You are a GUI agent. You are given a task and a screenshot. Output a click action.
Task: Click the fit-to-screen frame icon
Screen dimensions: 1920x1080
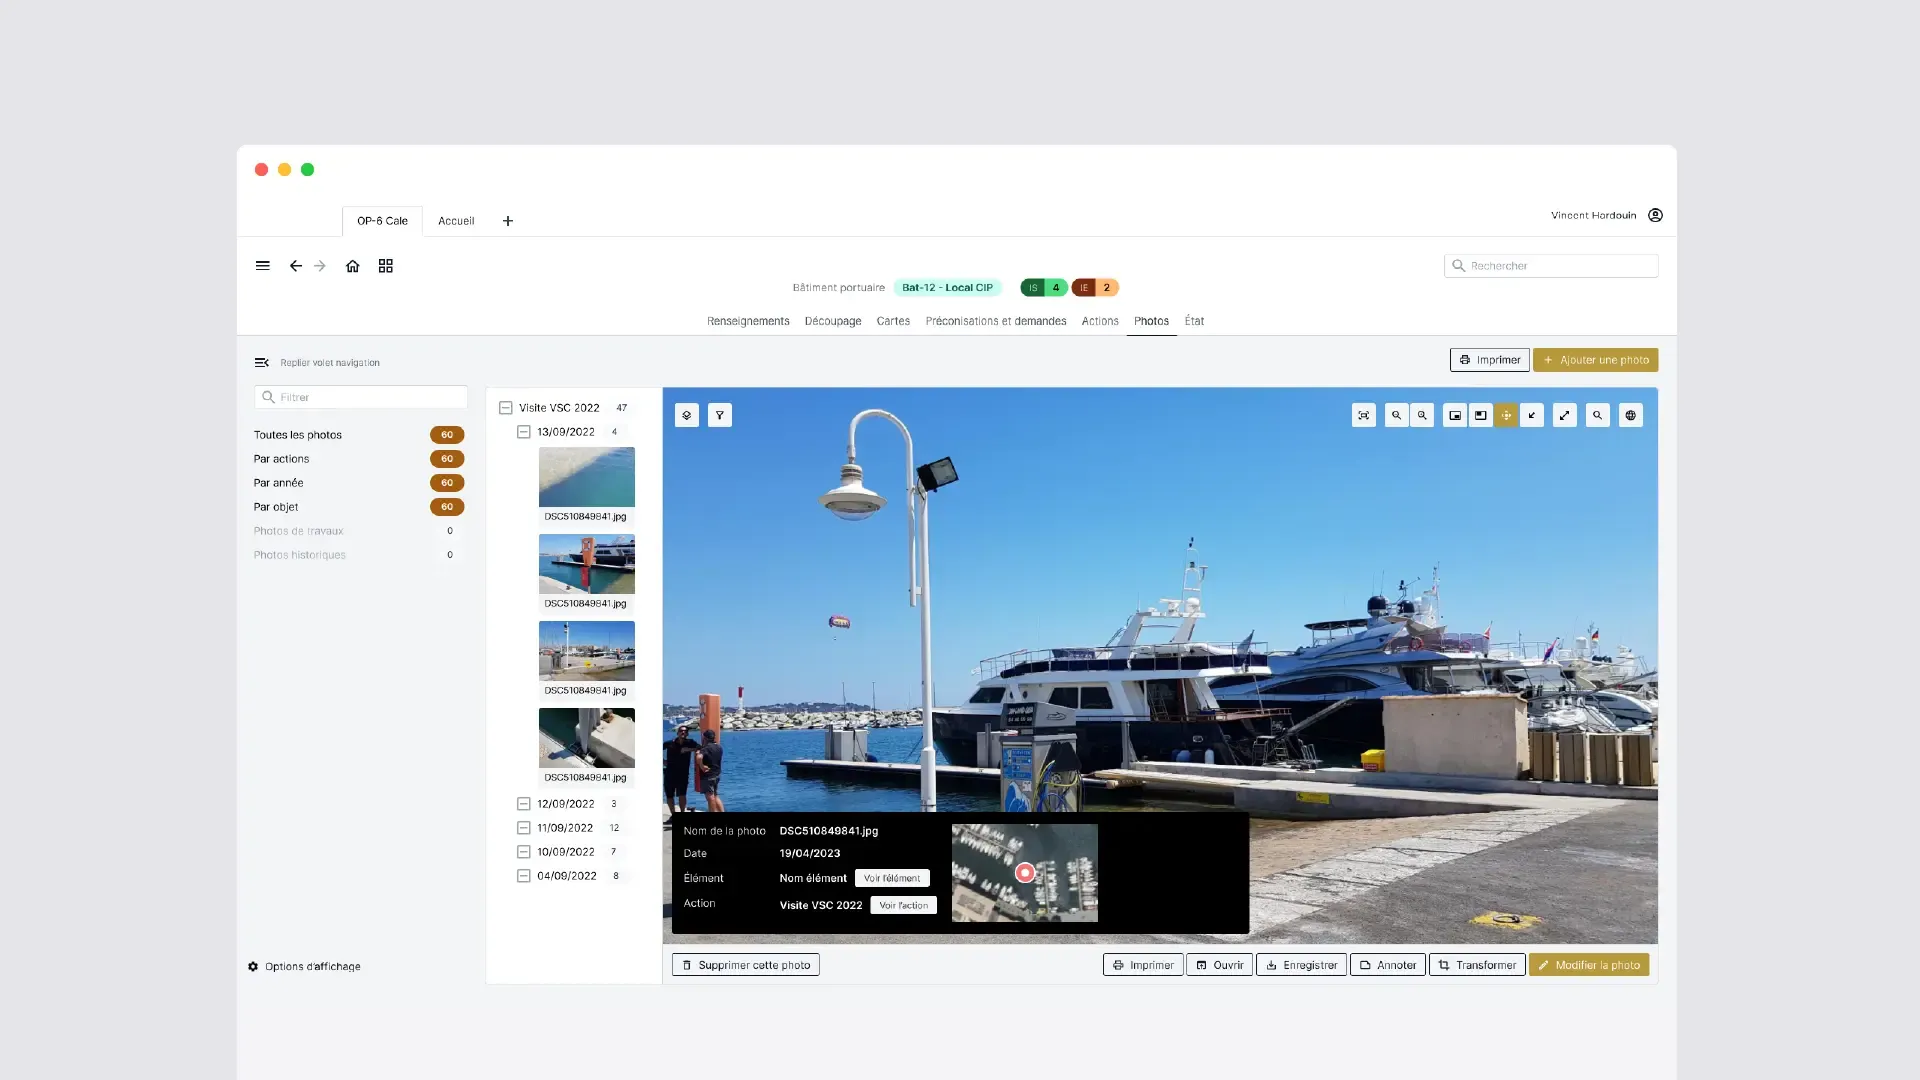[x=1363, y=415]
